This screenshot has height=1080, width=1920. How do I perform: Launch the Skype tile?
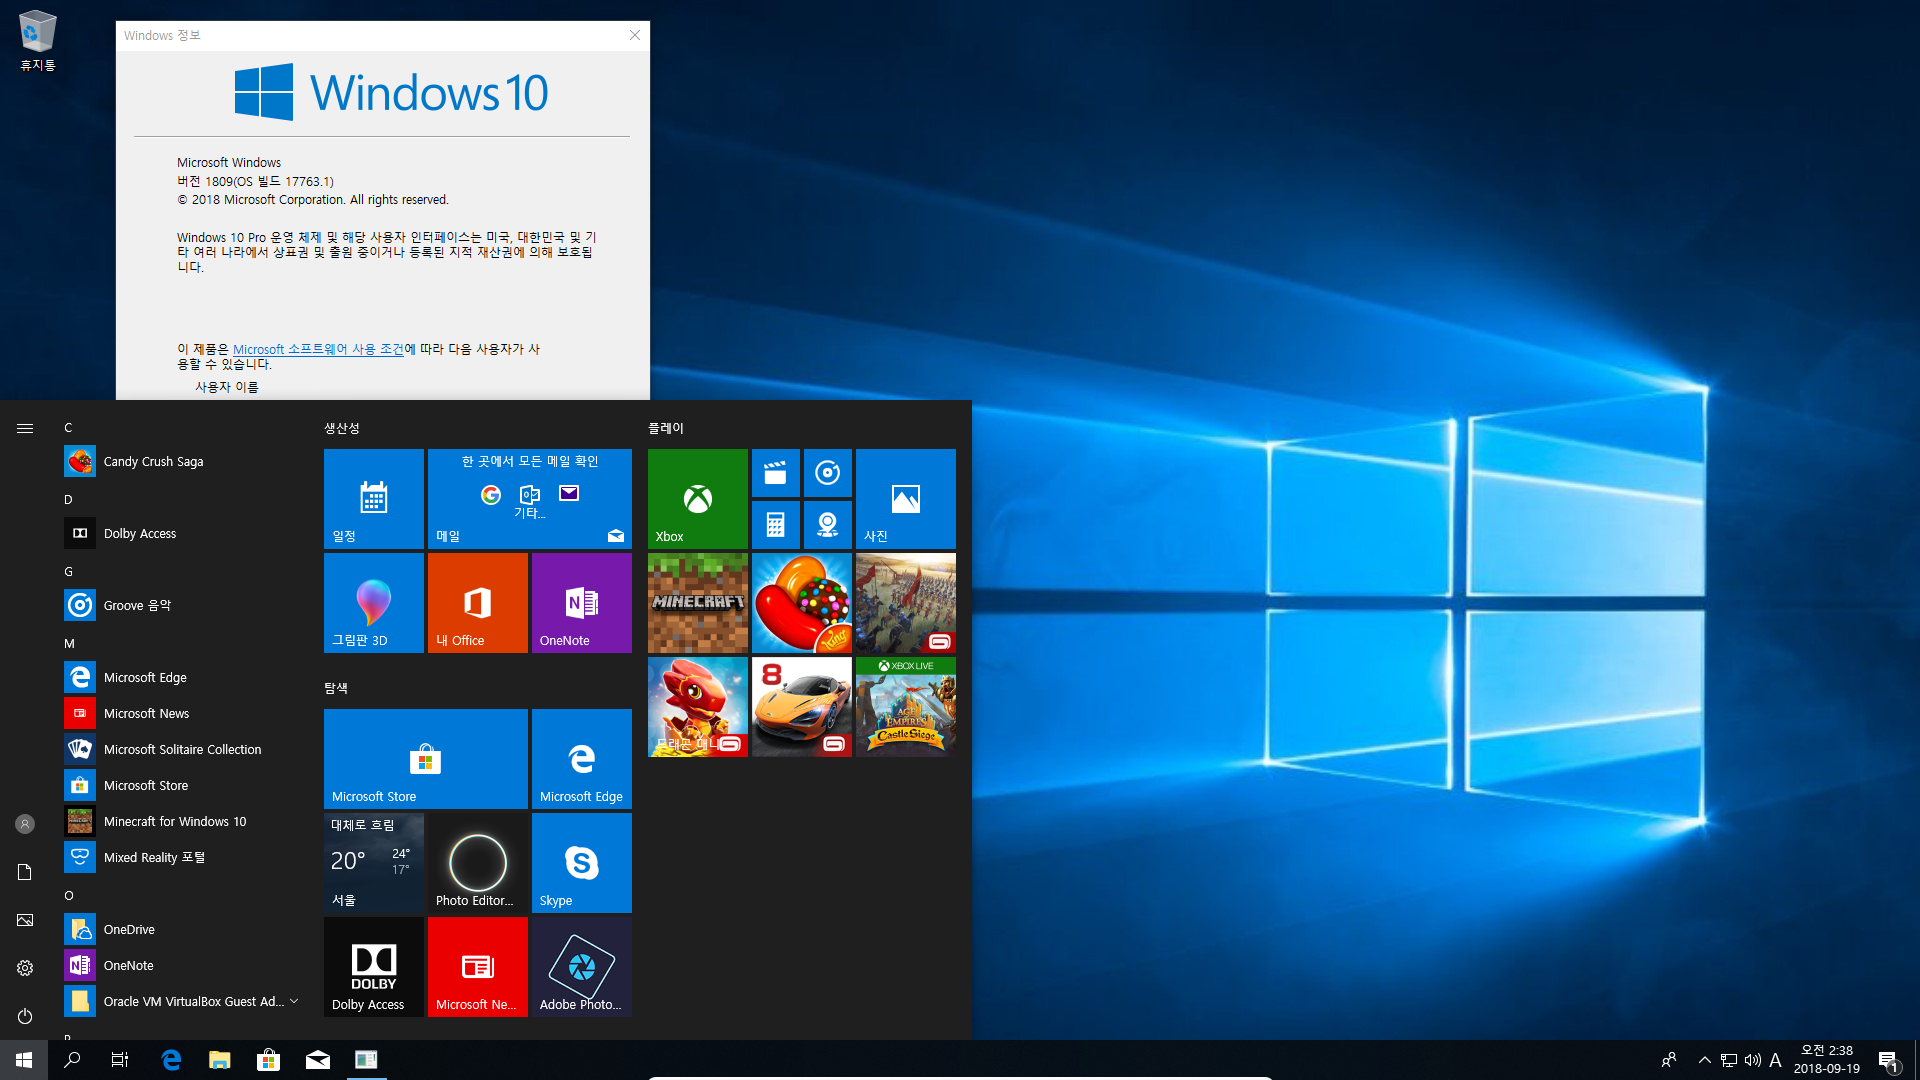click(x=582, y=863)
